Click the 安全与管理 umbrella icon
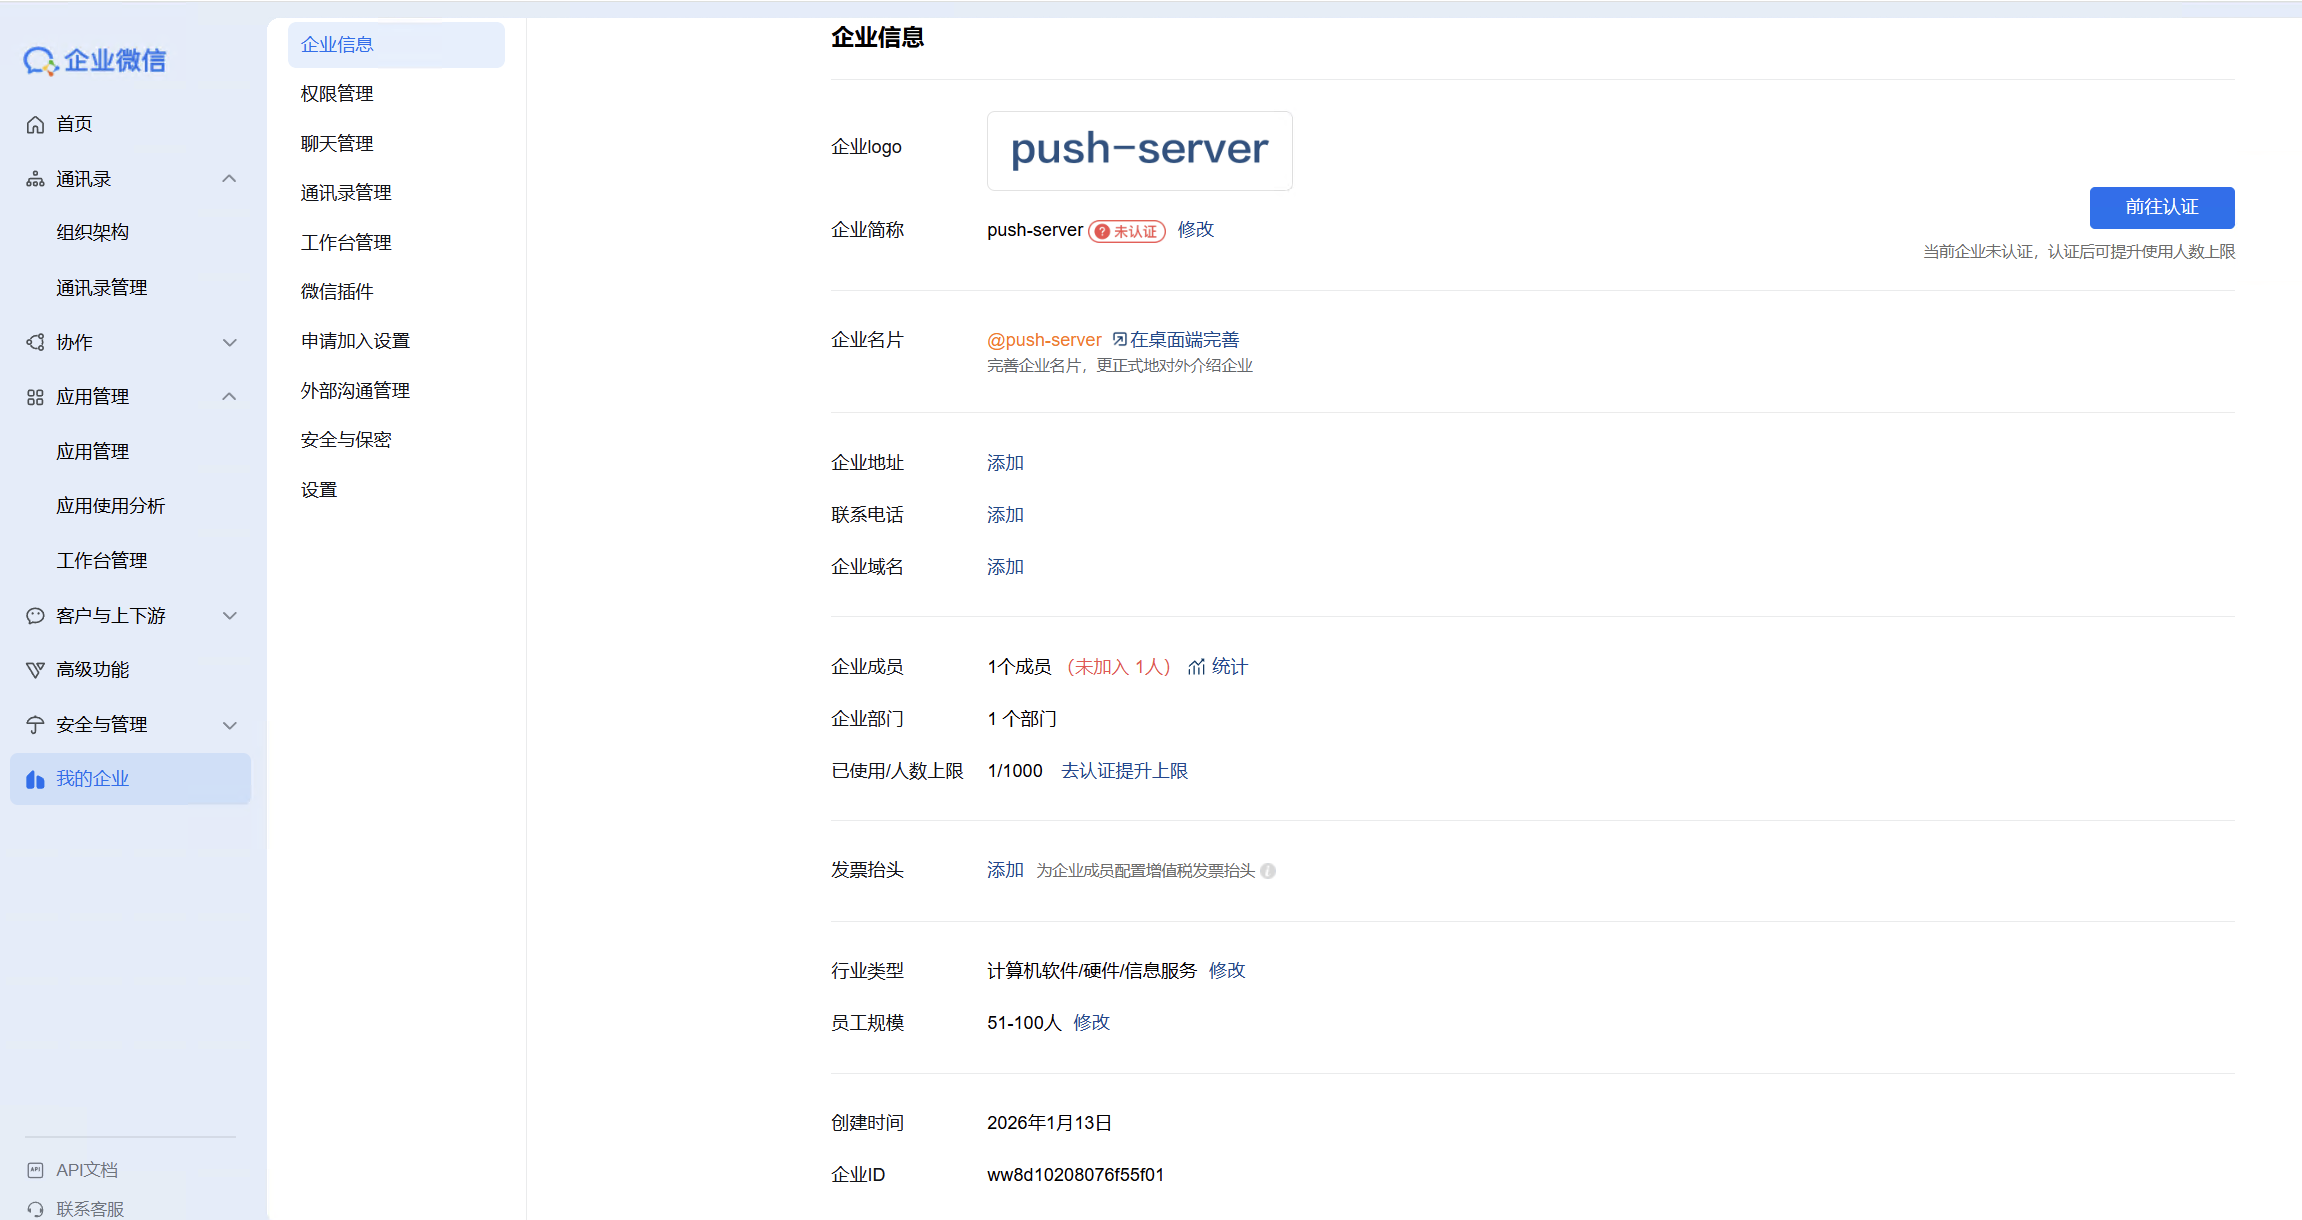 [x=35, y=725]
